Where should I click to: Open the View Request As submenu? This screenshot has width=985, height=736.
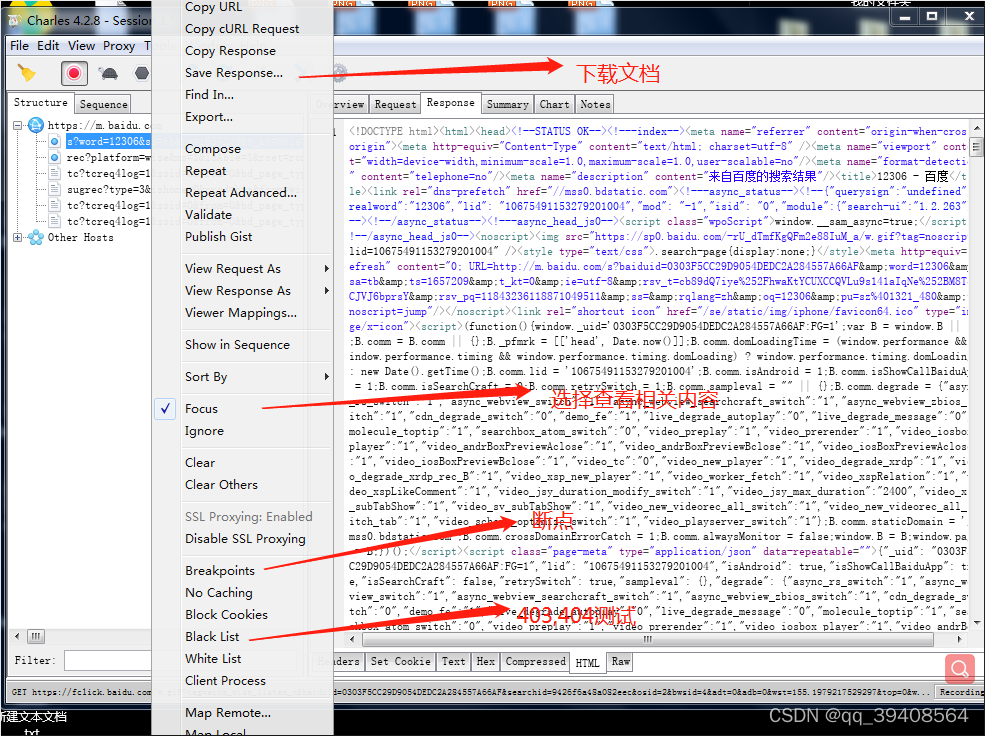(256, 269)
